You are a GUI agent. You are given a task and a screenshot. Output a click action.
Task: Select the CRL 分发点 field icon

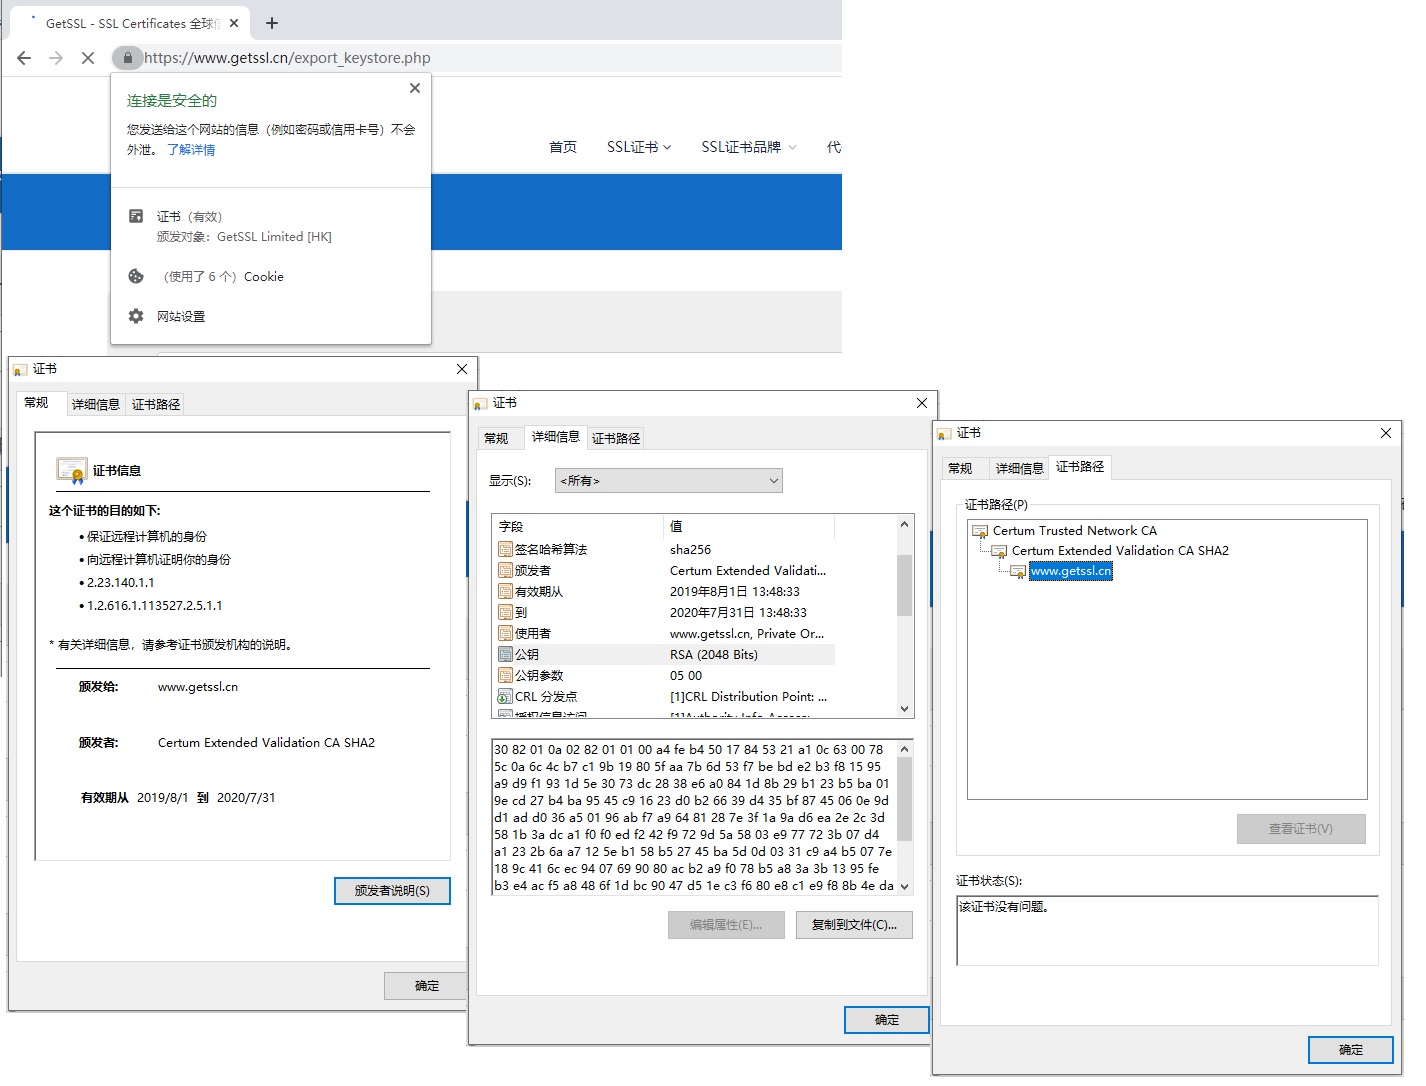(x=505, y=696)
